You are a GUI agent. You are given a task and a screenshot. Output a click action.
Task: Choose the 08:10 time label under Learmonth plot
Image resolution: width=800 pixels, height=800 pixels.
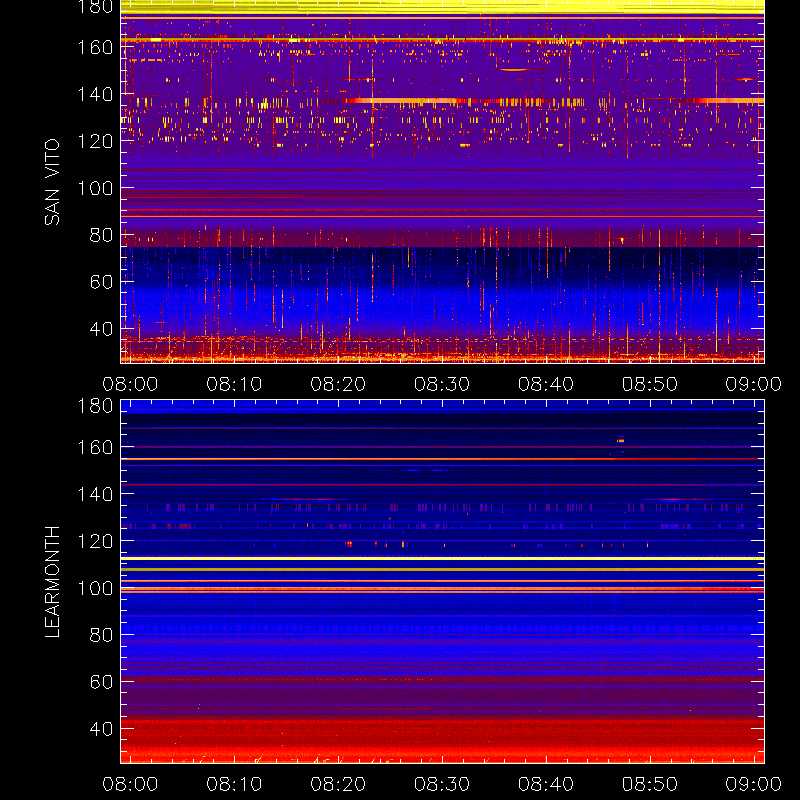tap(234, 784)
